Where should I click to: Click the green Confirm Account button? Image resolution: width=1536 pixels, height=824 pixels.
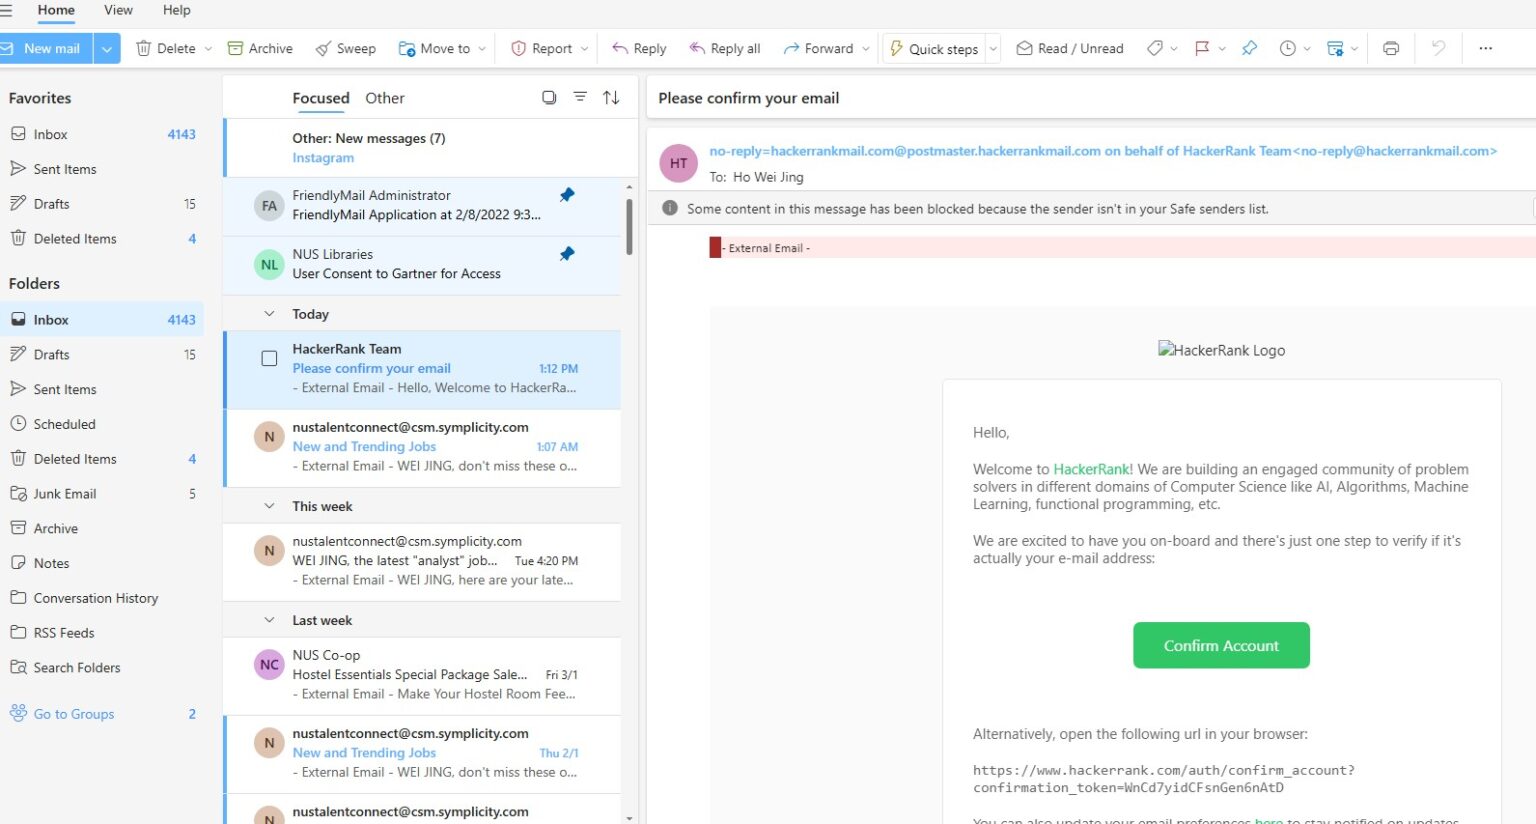pos(1220,646)
